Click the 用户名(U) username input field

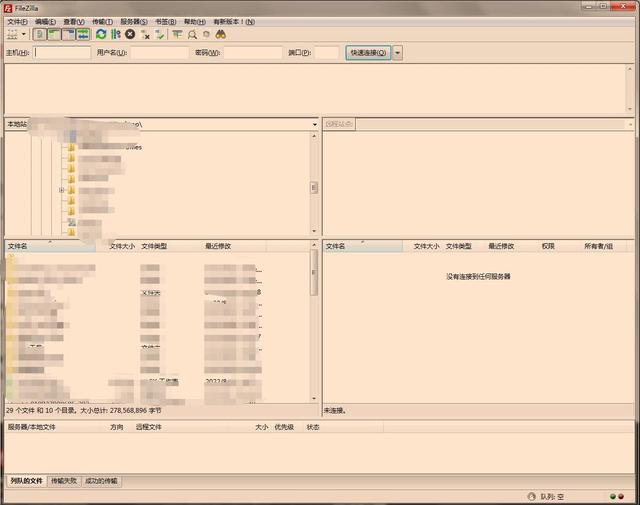click(160, 53)
